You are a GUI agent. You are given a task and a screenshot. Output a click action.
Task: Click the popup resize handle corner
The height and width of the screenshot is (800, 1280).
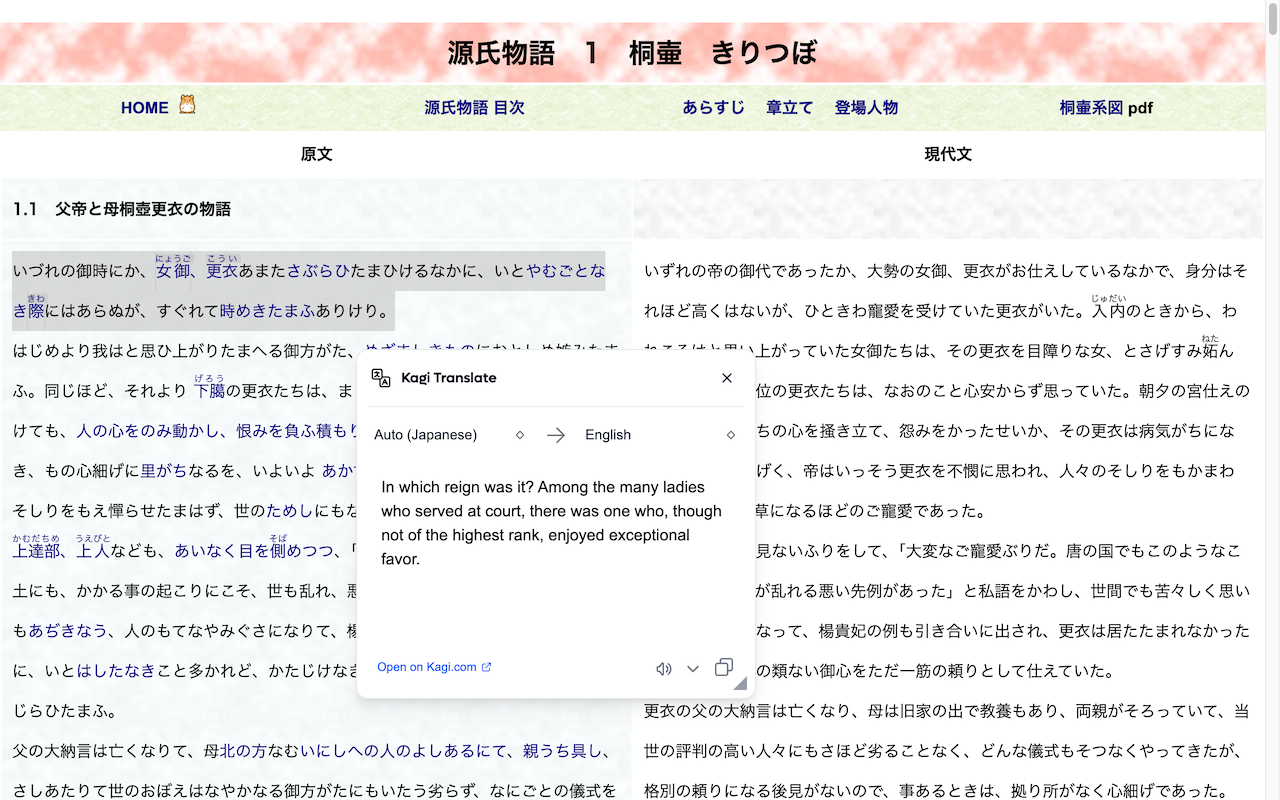coord(738,682)
